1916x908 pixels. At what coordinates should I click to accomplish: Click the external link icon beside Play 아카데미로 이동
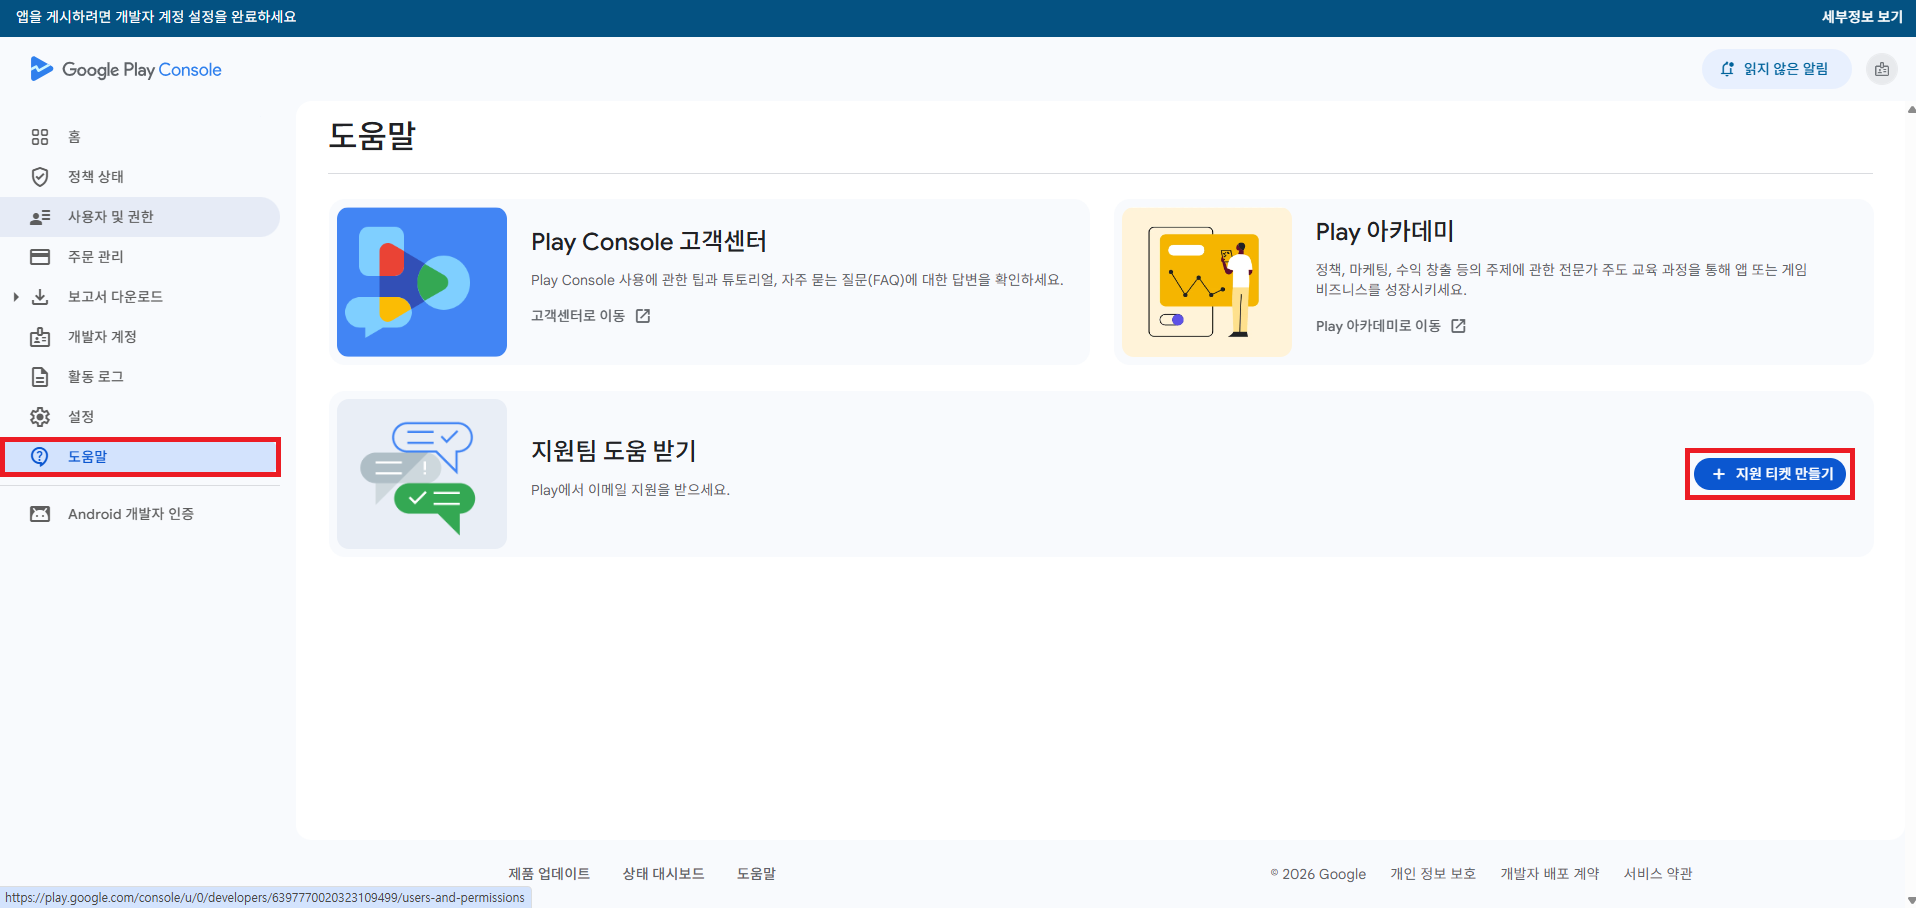(1458, 326)
